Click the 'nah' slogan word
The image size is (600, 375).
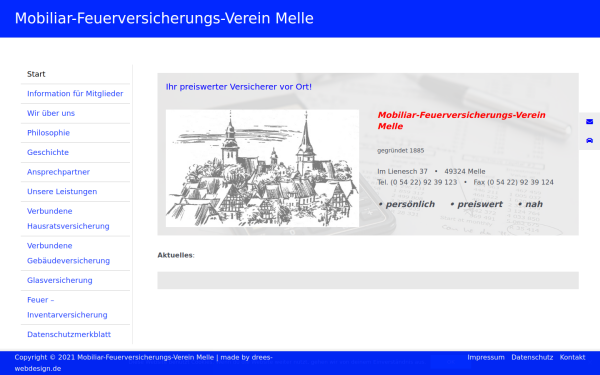tap(534, 204)
